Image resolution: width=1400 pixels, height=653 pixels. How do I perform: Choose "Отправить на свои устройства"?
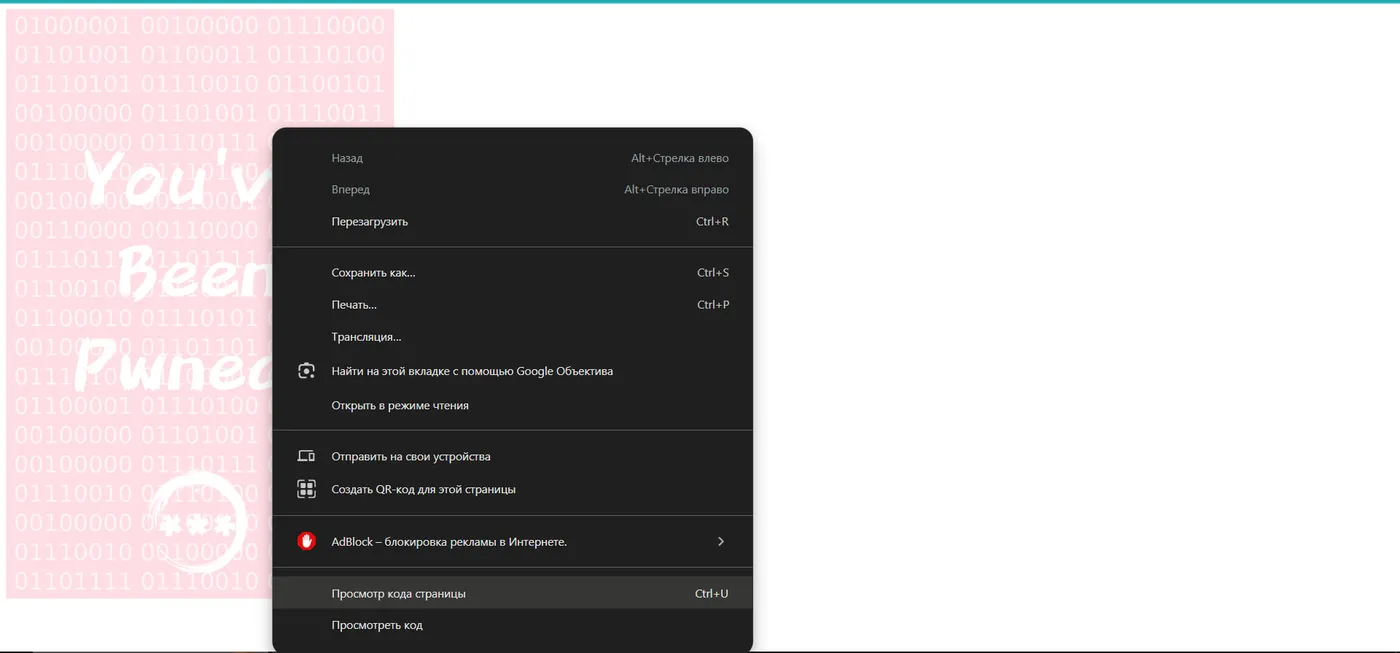512,456
